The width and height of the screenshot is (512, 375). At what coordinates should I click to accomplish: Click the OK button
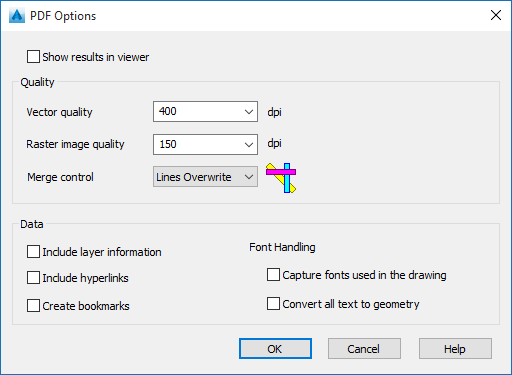(275, 349)
